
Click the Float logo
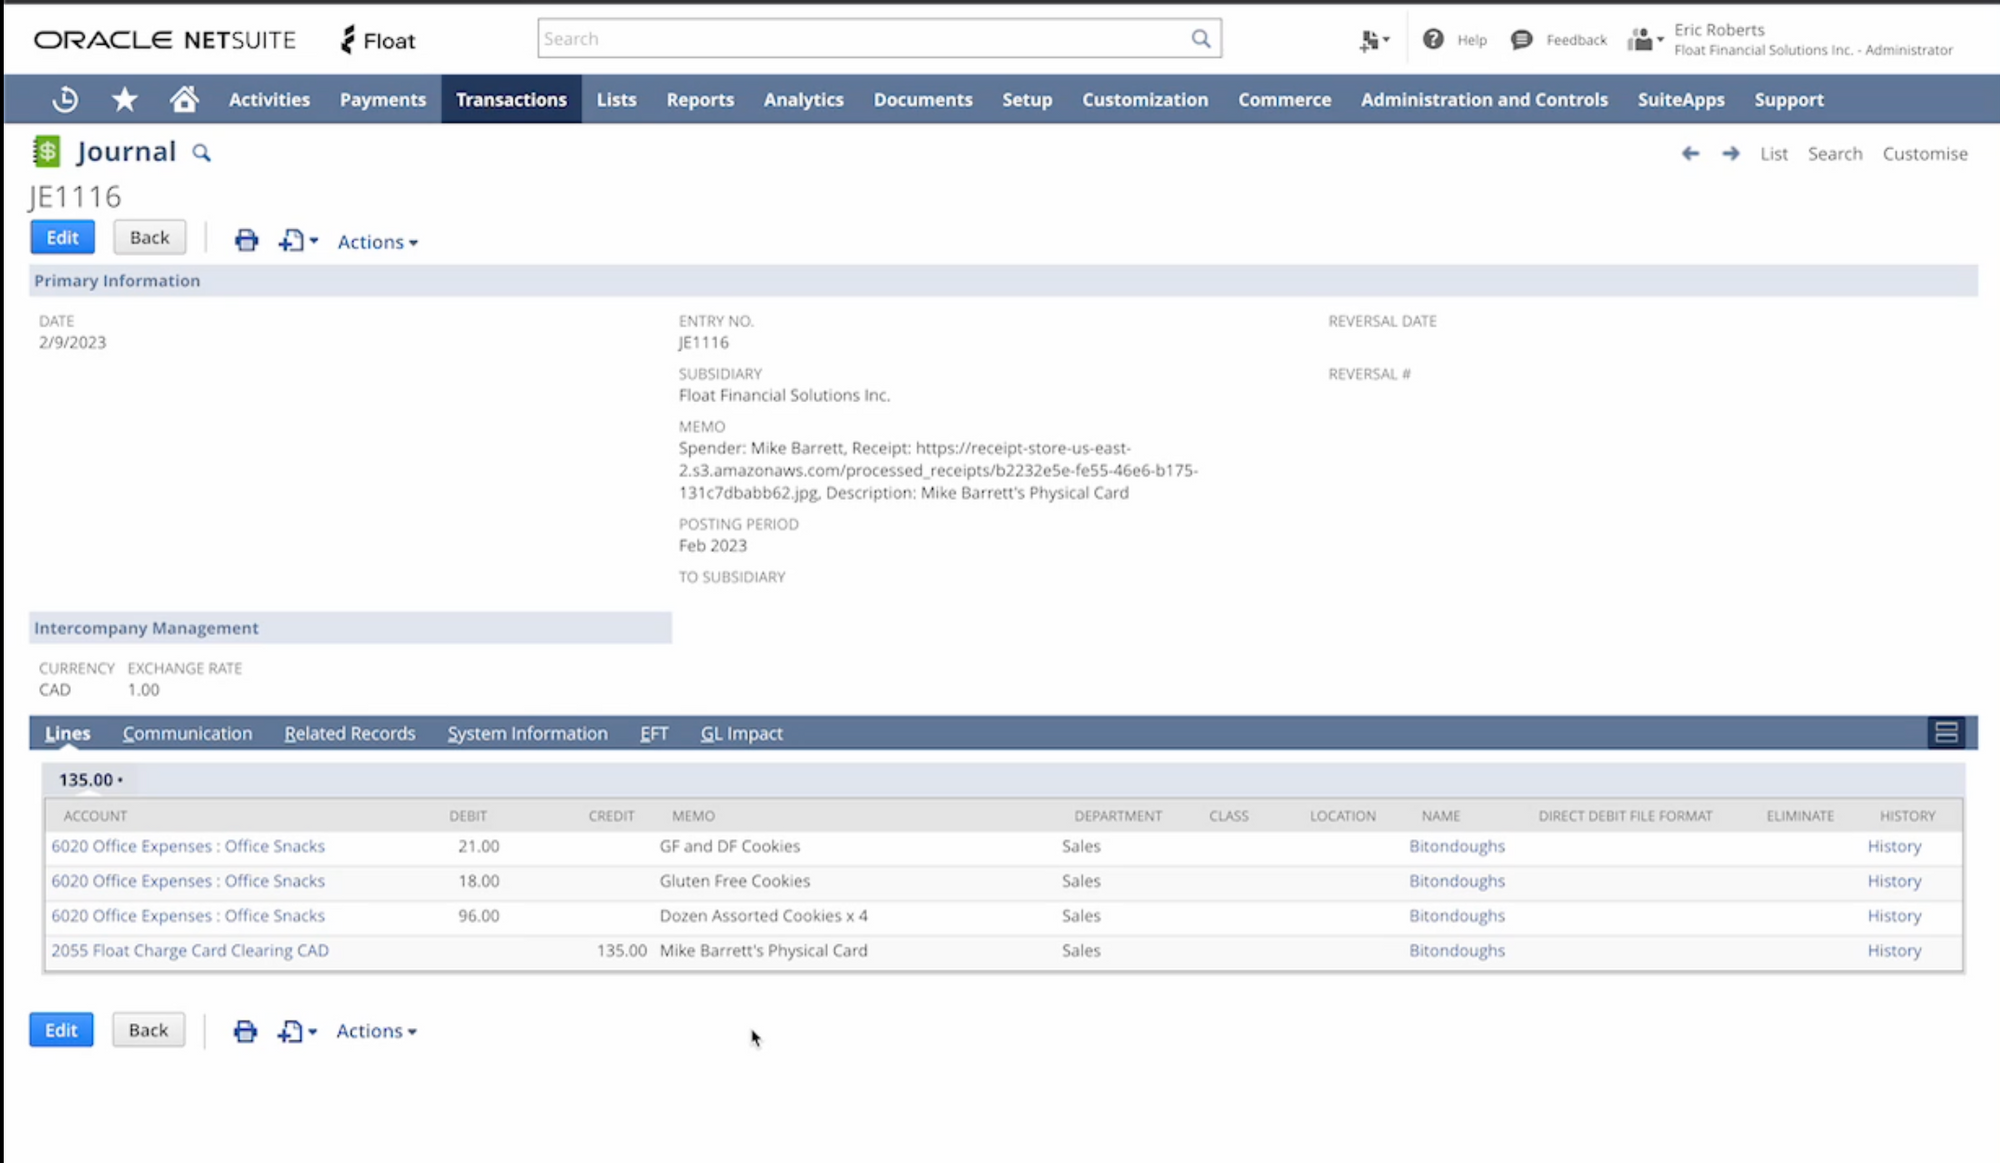tap(378, 40)
